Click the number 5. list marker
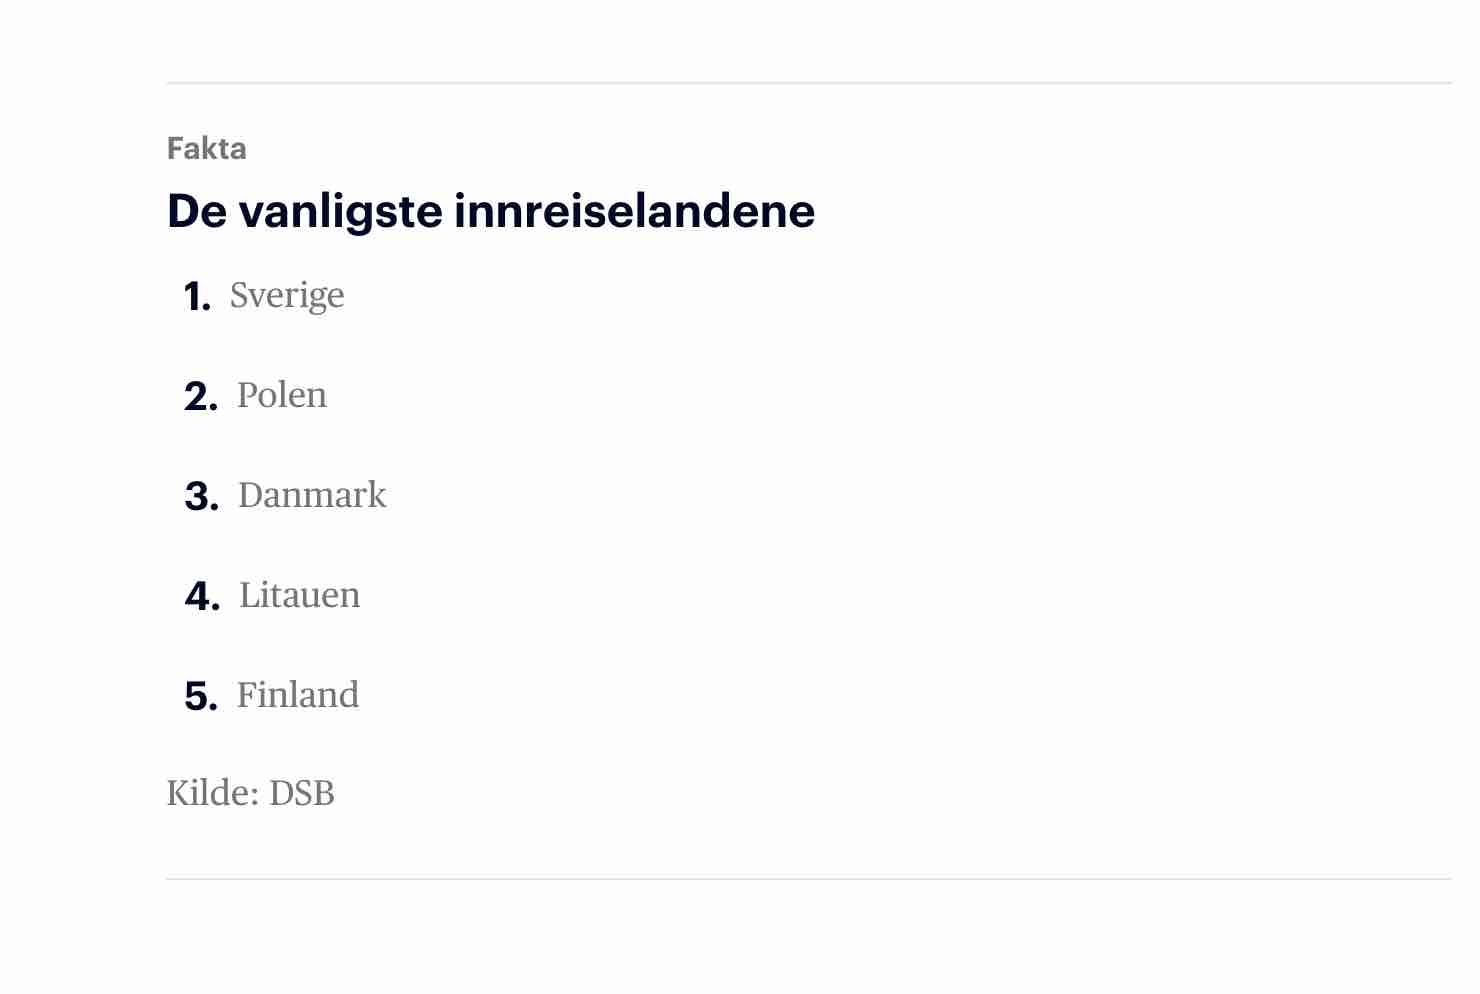The image size is (1480, 994). click(201, 697)
